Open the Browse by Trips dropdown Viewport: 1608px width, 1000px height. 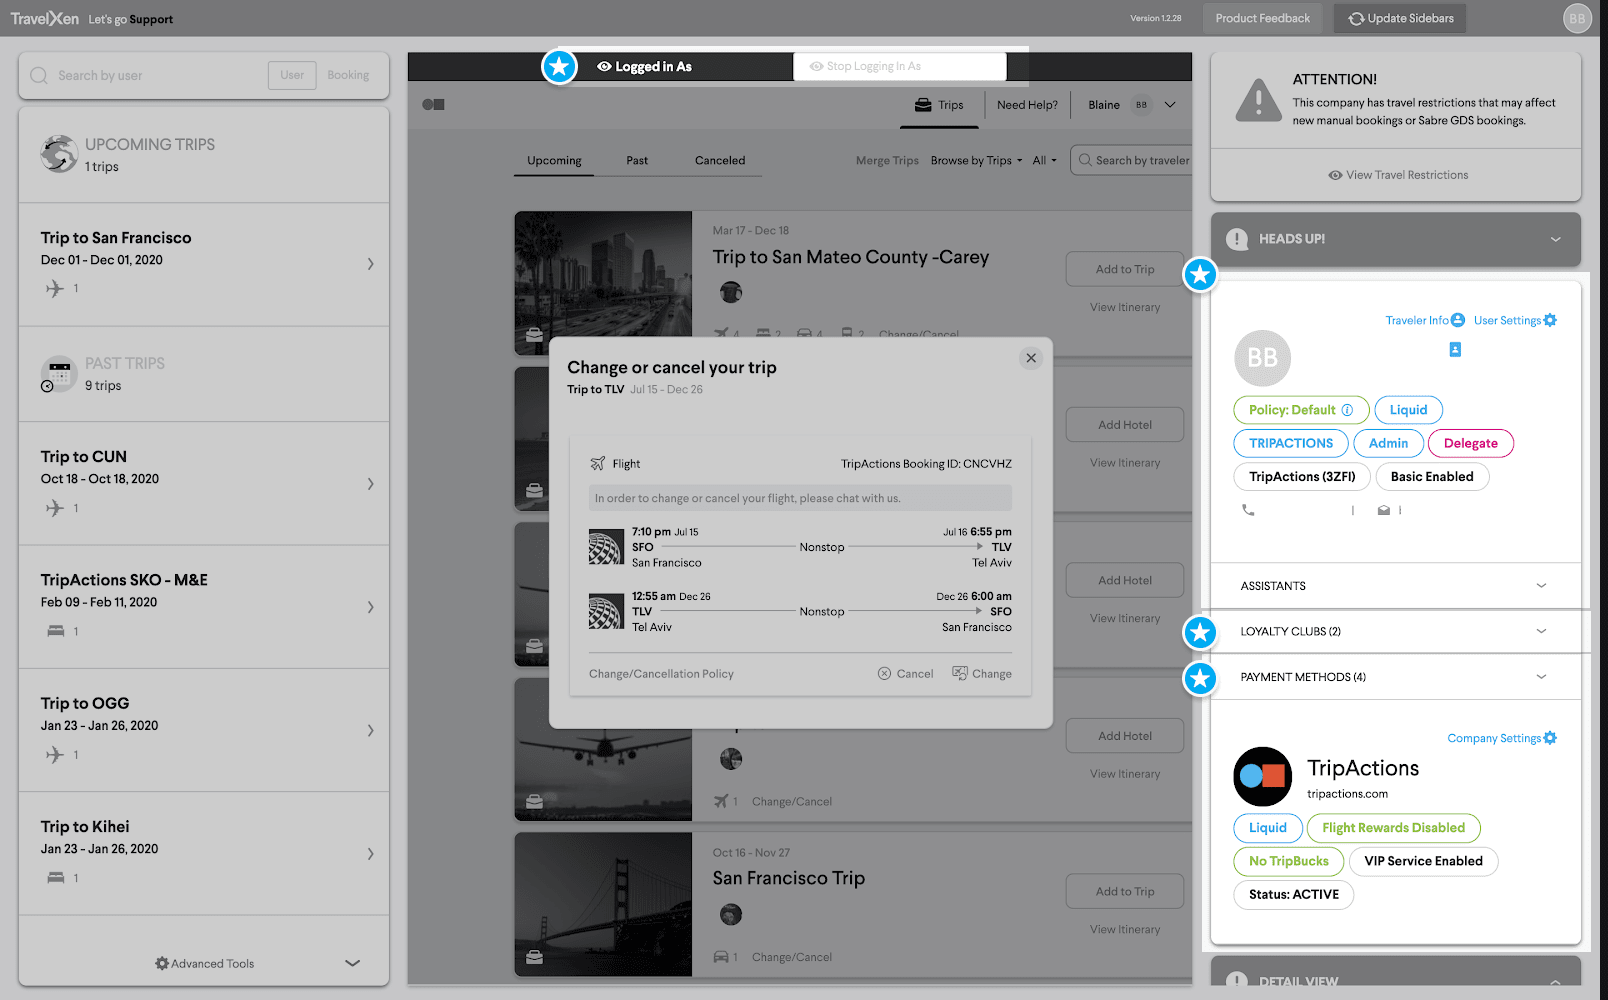(x=976, y=160)
